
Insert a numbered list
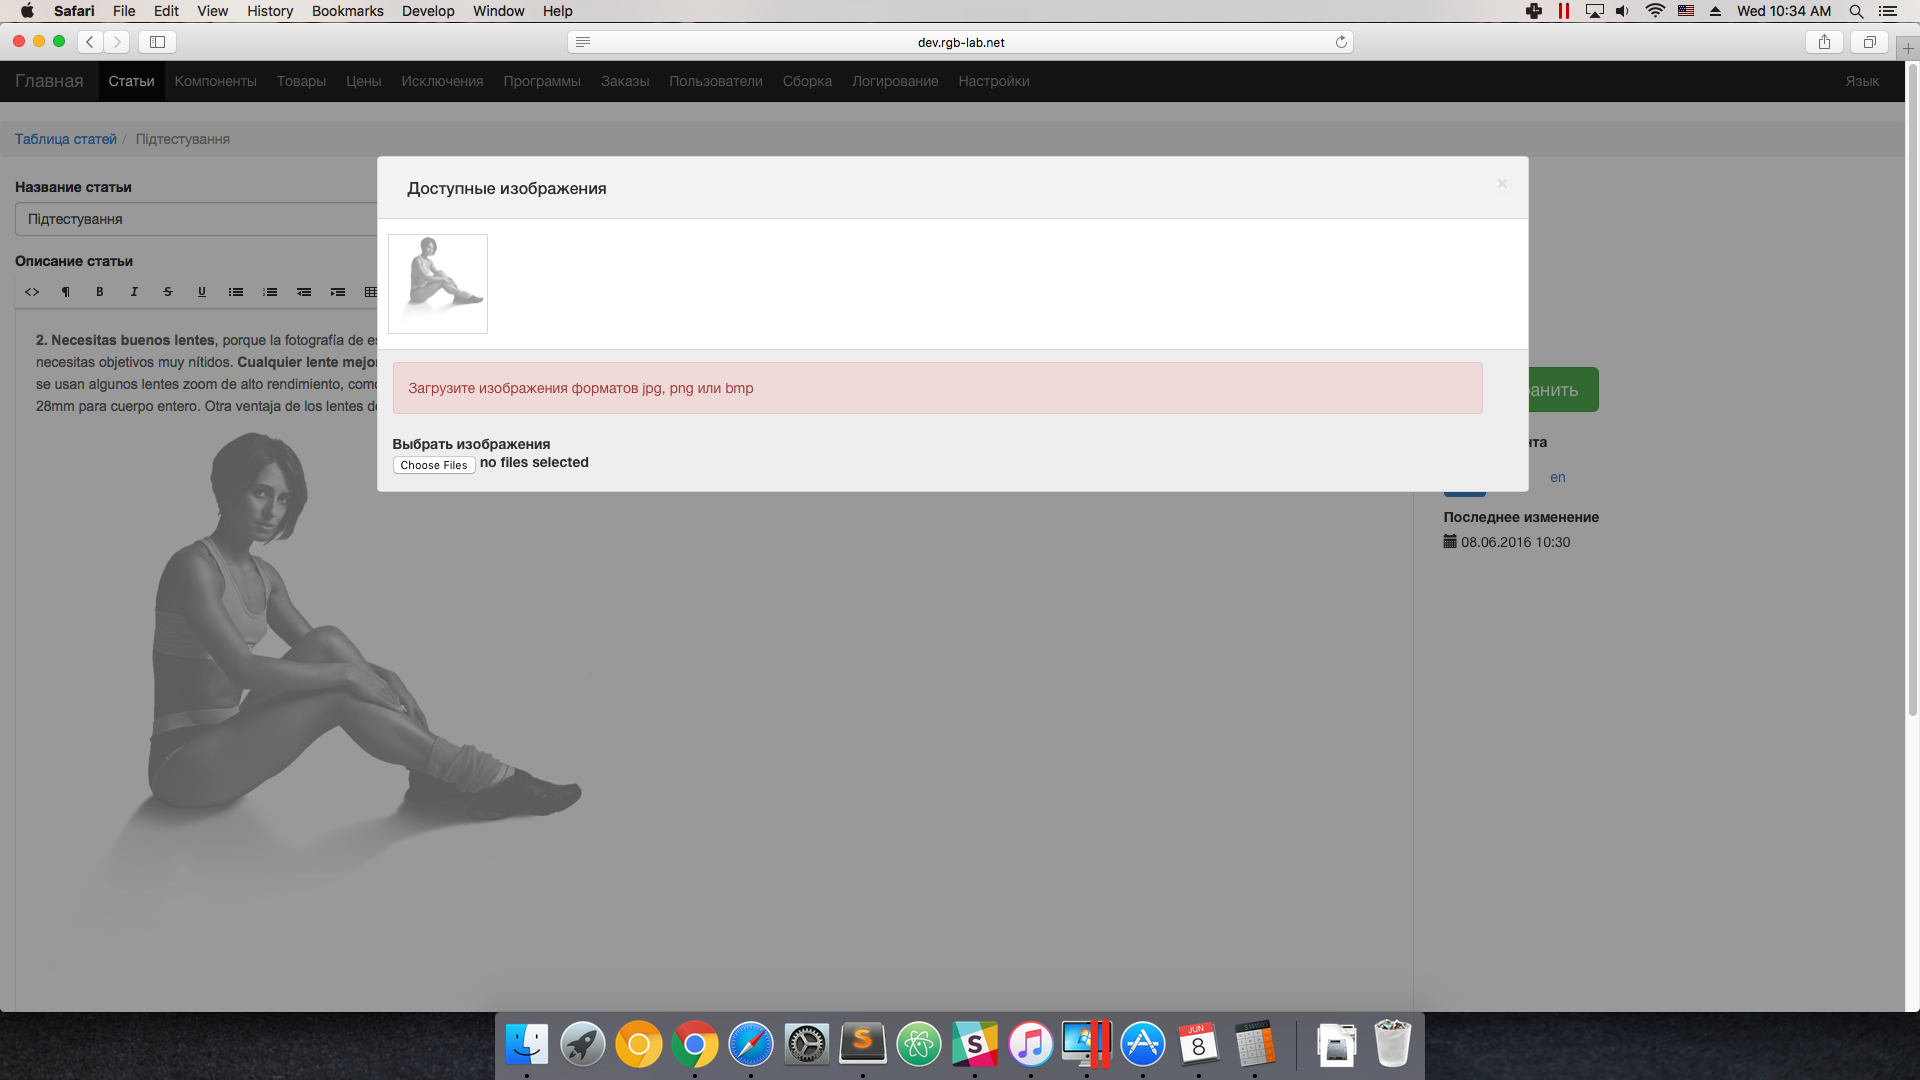point(270,292)
